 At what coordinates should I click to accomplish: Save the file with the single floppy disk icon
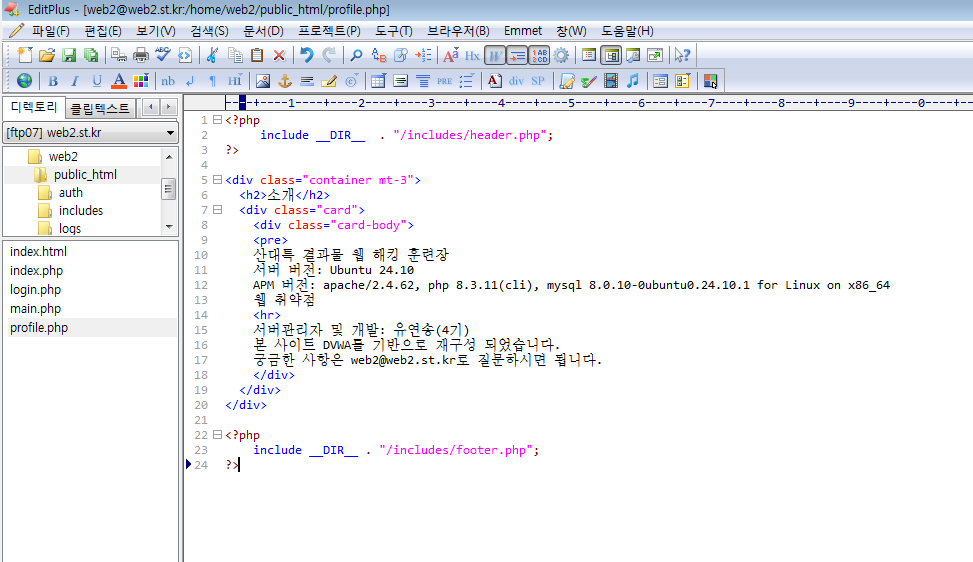(69, 55)
